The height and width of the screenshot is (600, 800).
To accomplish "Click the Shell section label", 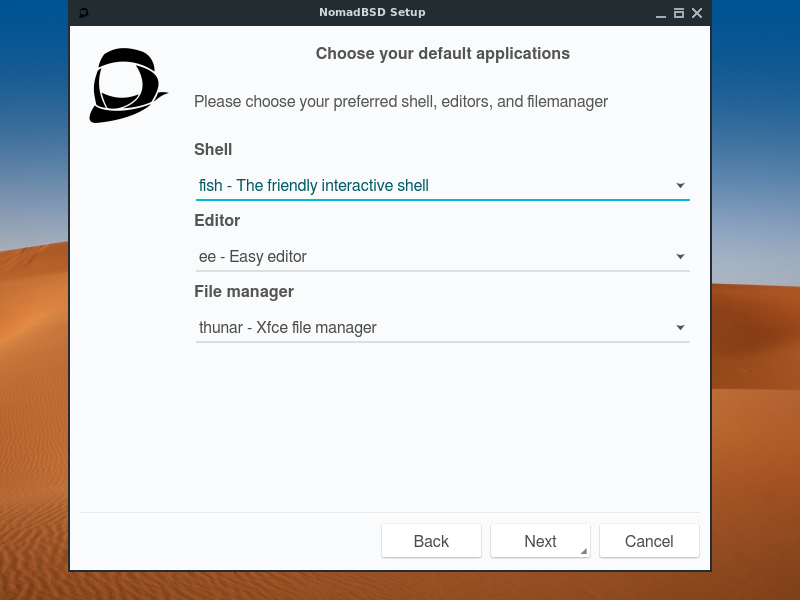I will coord(213,149).
